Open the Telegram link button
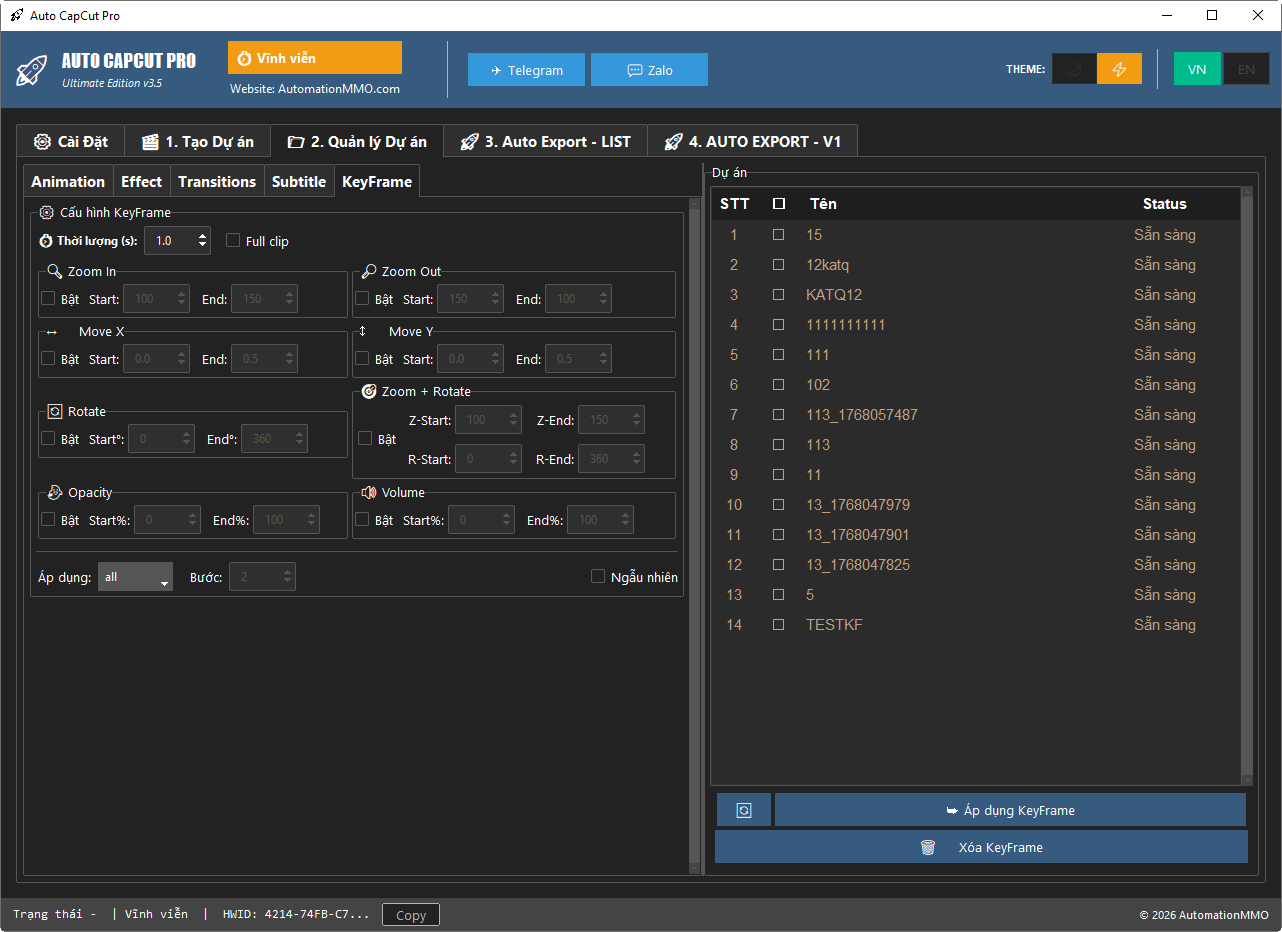The width and height of the screenshot is (1282, 932). click(526, 70)
